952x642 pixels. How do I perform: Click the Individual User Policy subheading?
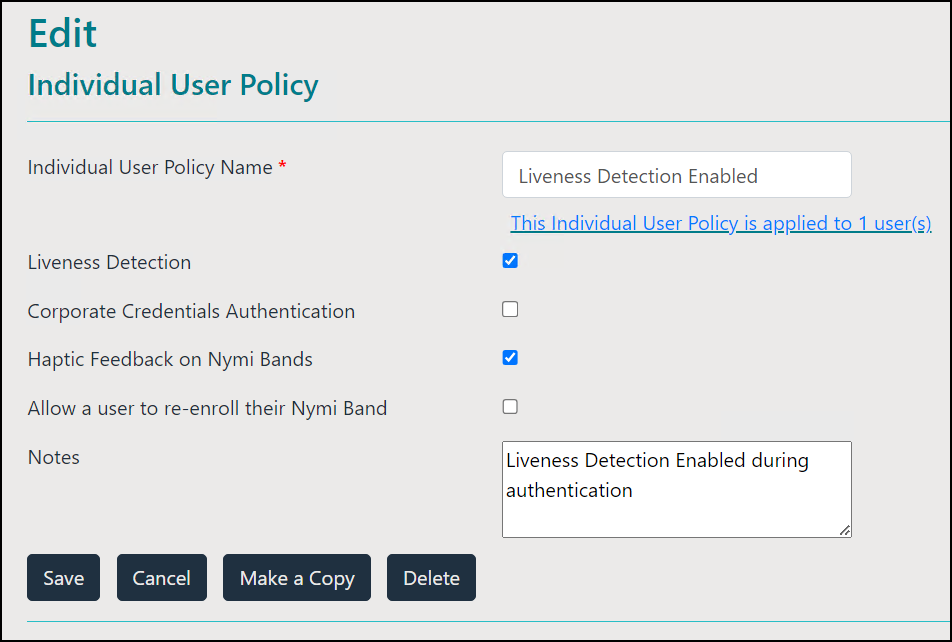pos(173,85)
